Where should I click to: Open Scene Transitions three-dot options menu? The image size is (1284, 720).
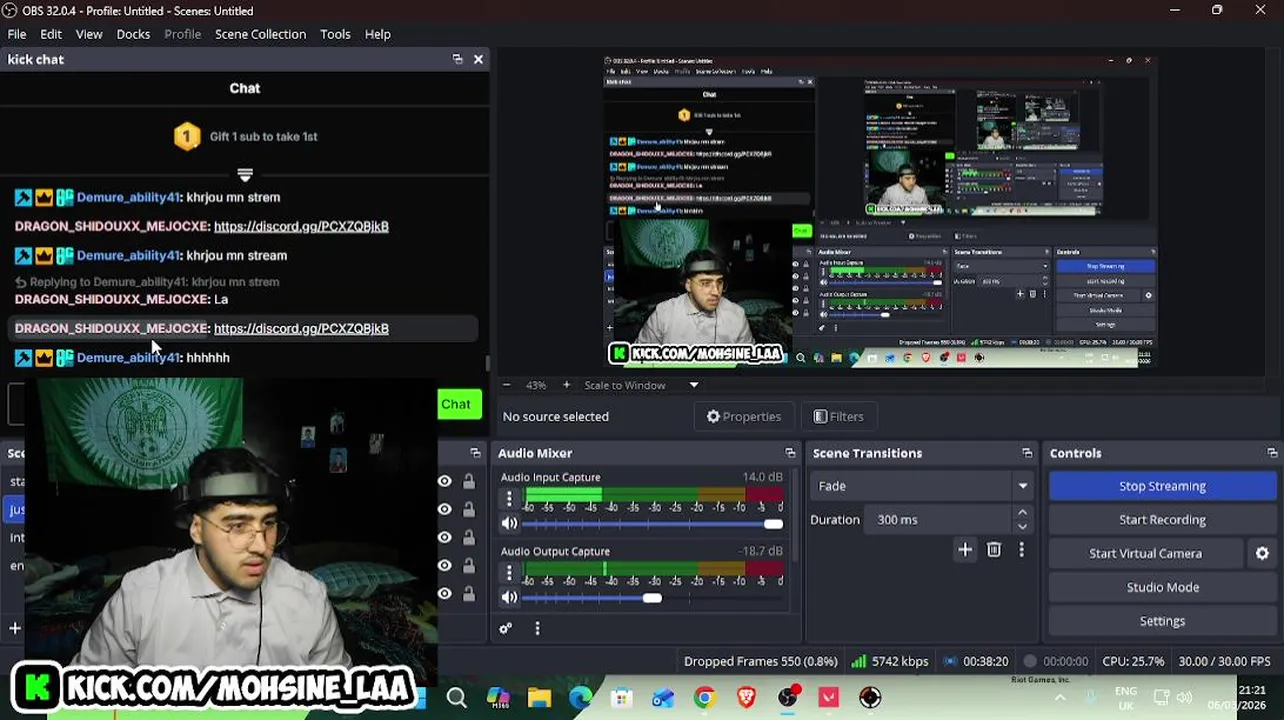pos(1021,549)
